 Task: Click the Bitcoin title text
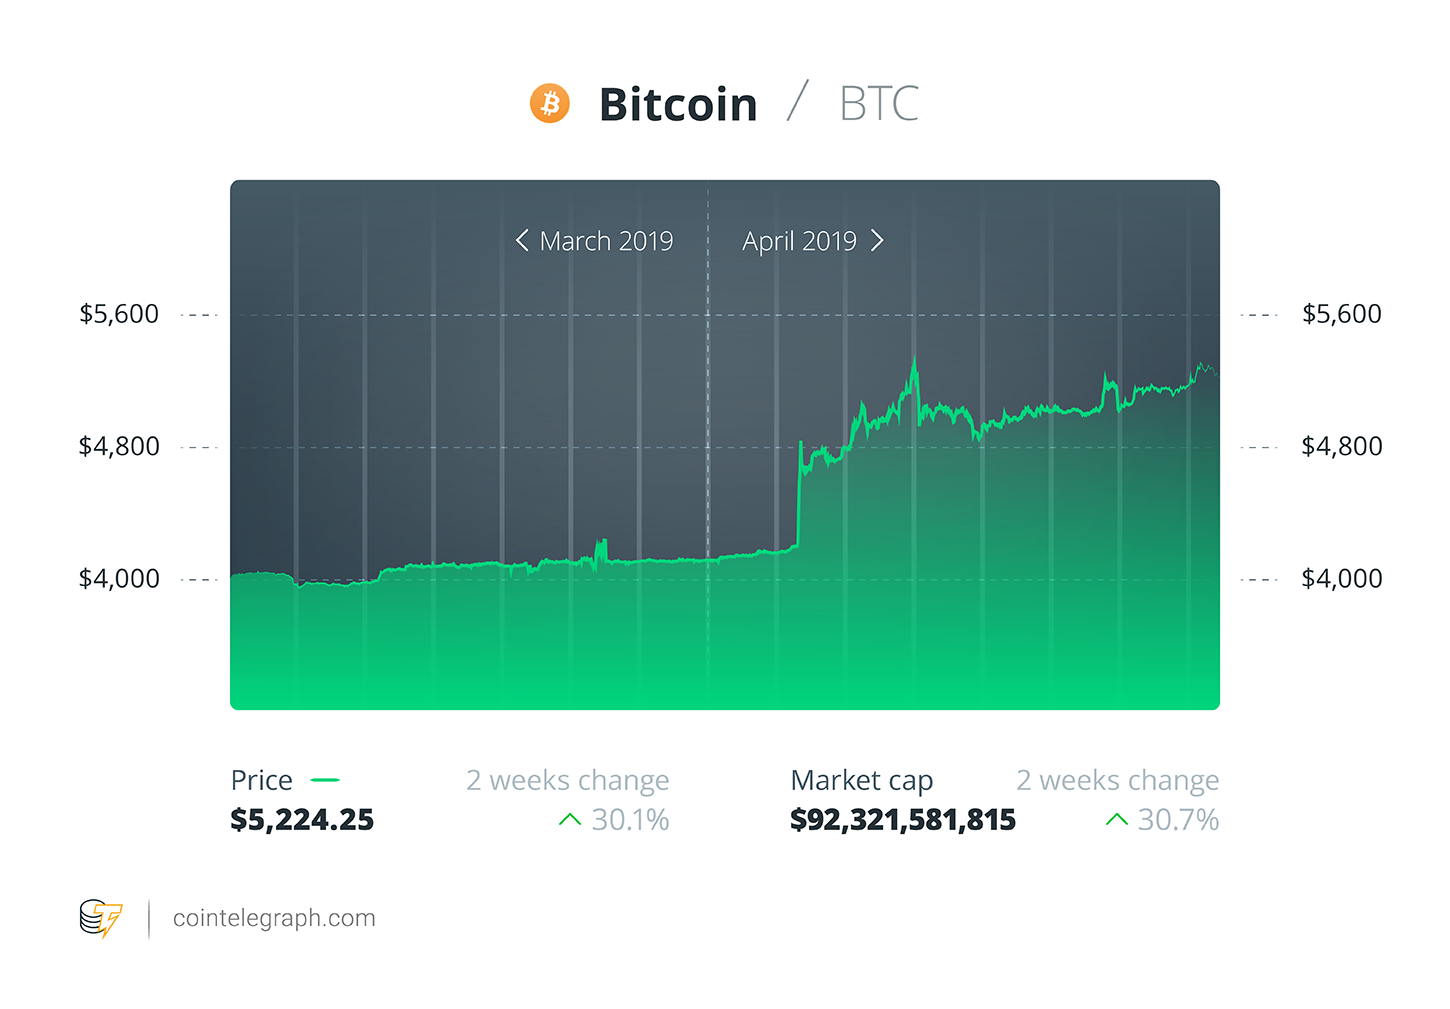(x=678, y=104)
